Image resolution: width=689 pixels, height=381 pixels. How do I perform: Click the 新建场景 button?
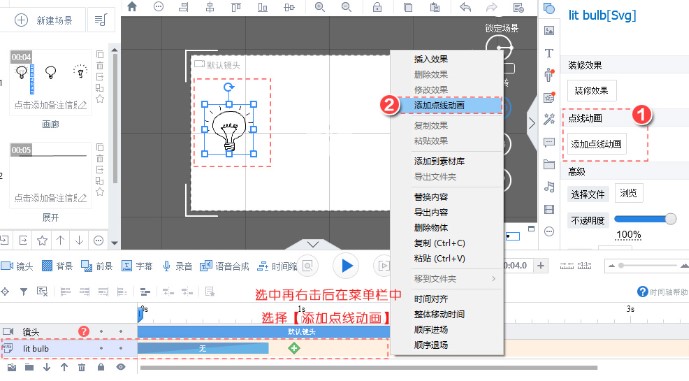pyautogui.click(x=43, y=20)
